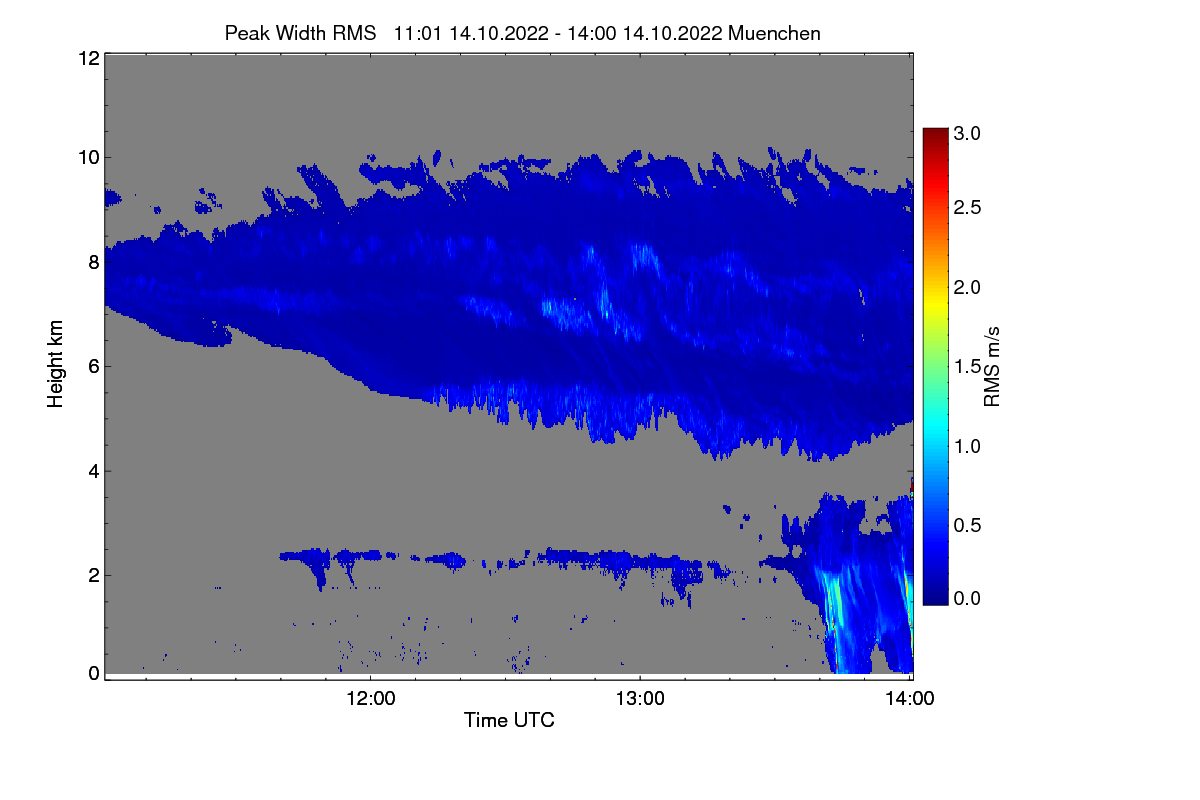
Task: Click the colorbar value 1.5
Action: coord(967,367)
